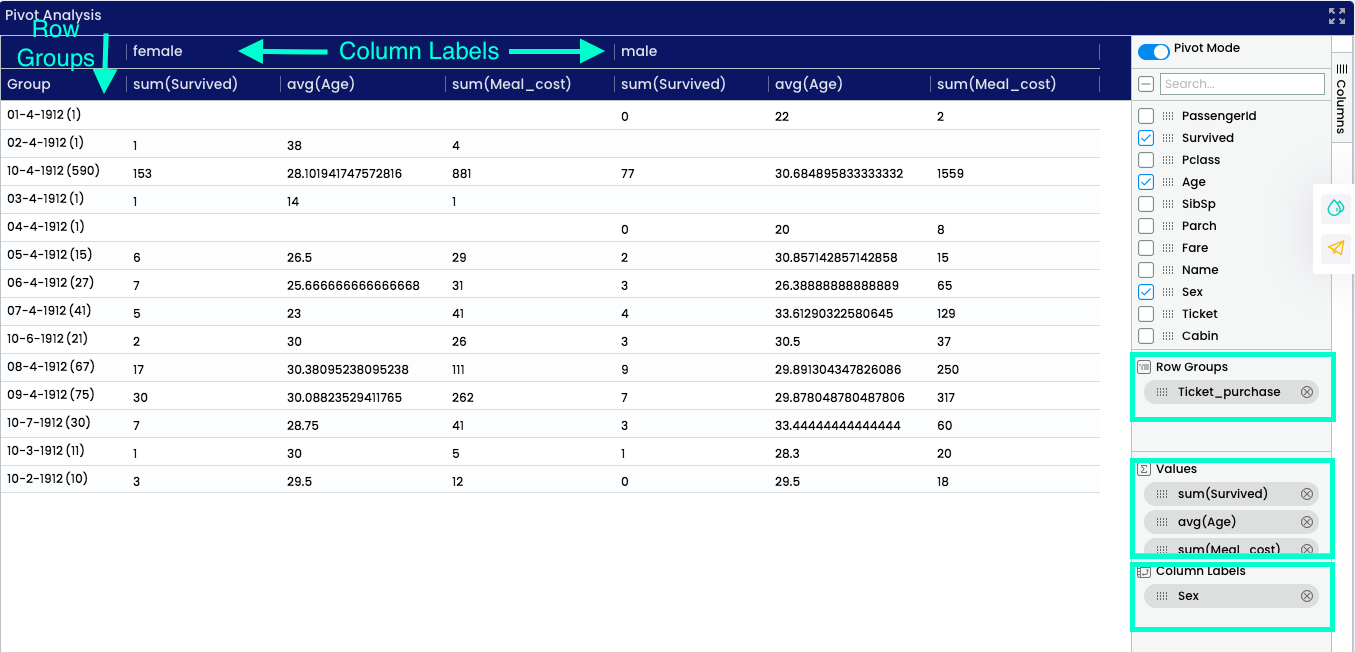Click the Row Groups section icon
Image resolution: width=1355 pixels, height=652 pixels.
tap(1144, 367)
